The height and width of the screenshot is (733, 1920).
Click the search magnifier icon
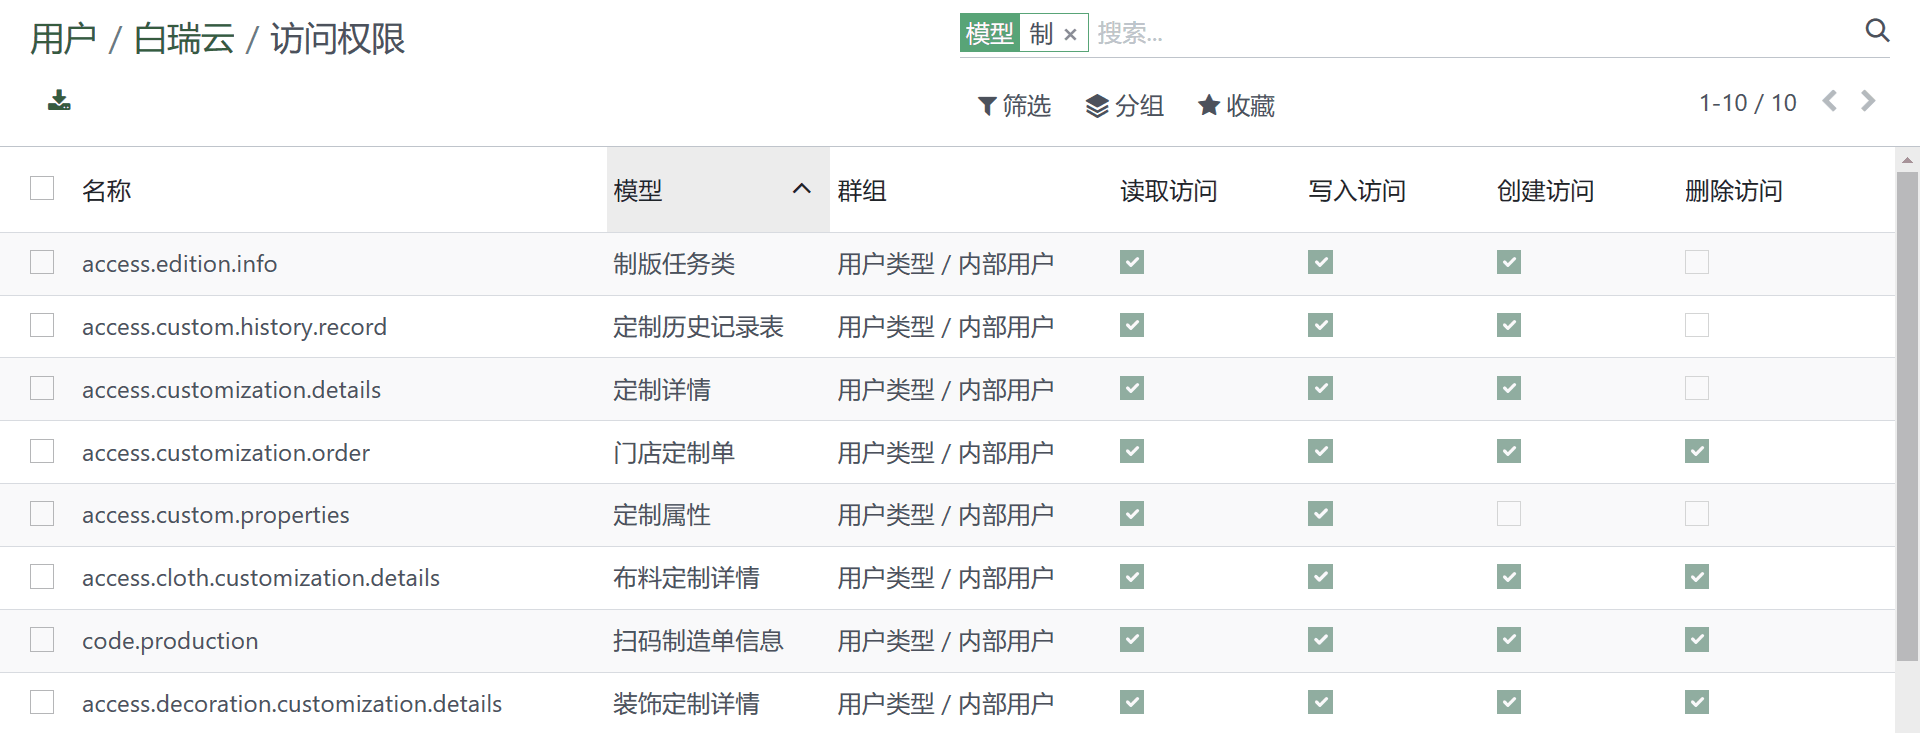coord(1877,31)
